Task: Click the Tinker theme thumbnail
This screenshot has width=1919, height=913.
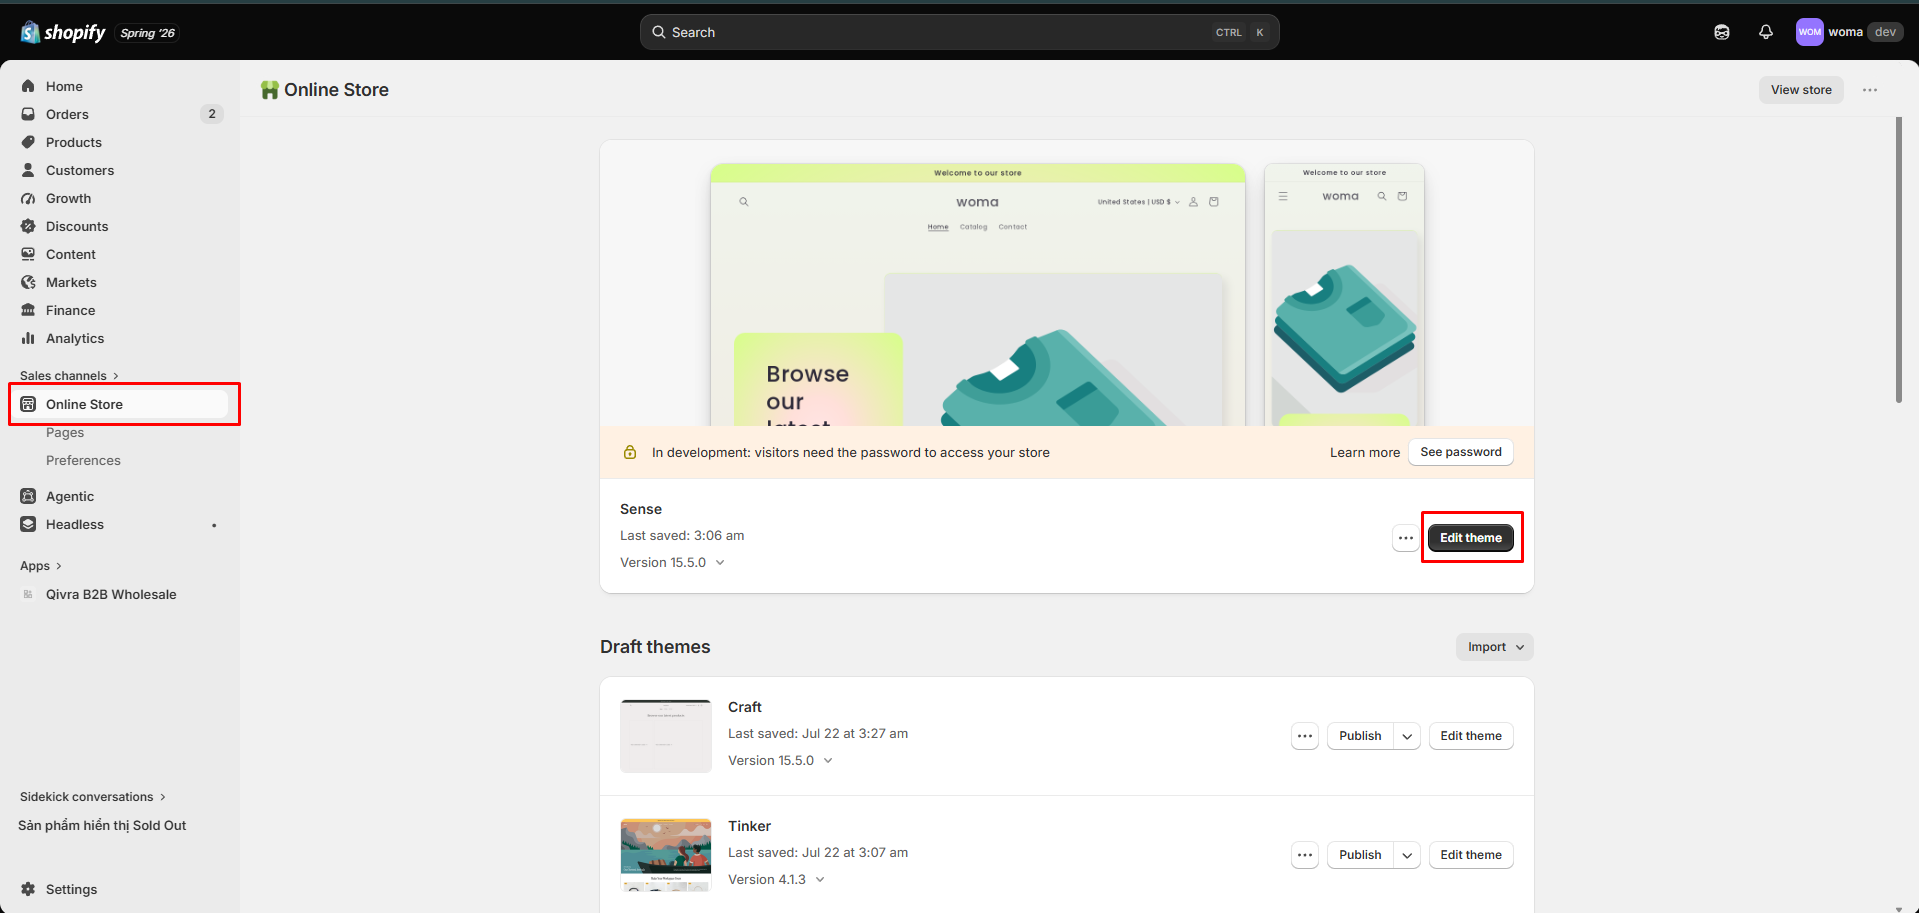Action: (666, 855)
